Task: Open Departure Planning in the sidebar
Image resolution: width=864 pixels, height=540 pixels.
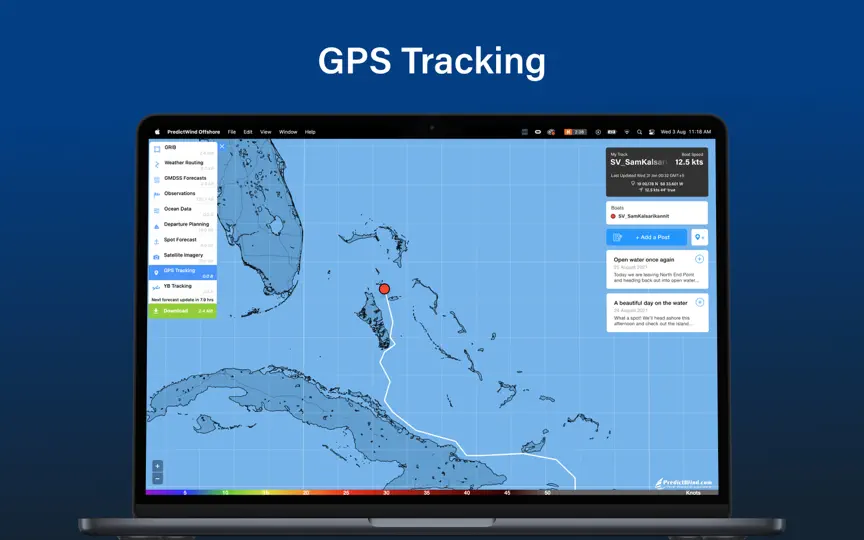Action: (182, 226)
